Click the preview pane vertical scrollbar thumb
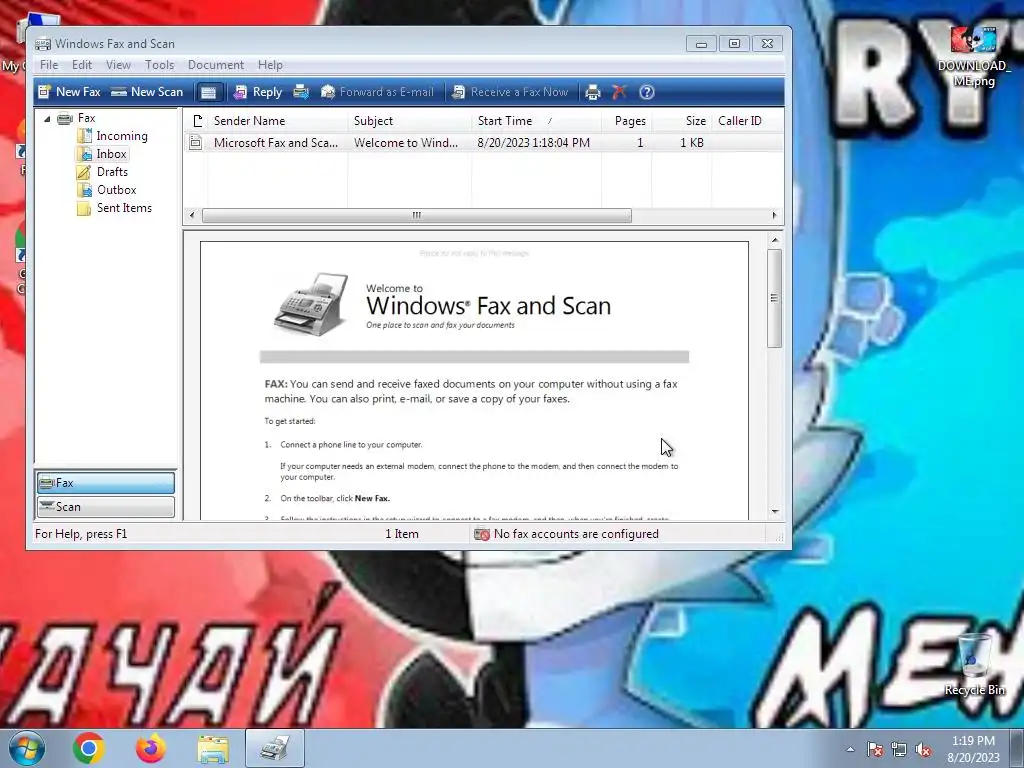Viewport: 1024px width, 768px height. pyautogui.click(x=775, y=298)
